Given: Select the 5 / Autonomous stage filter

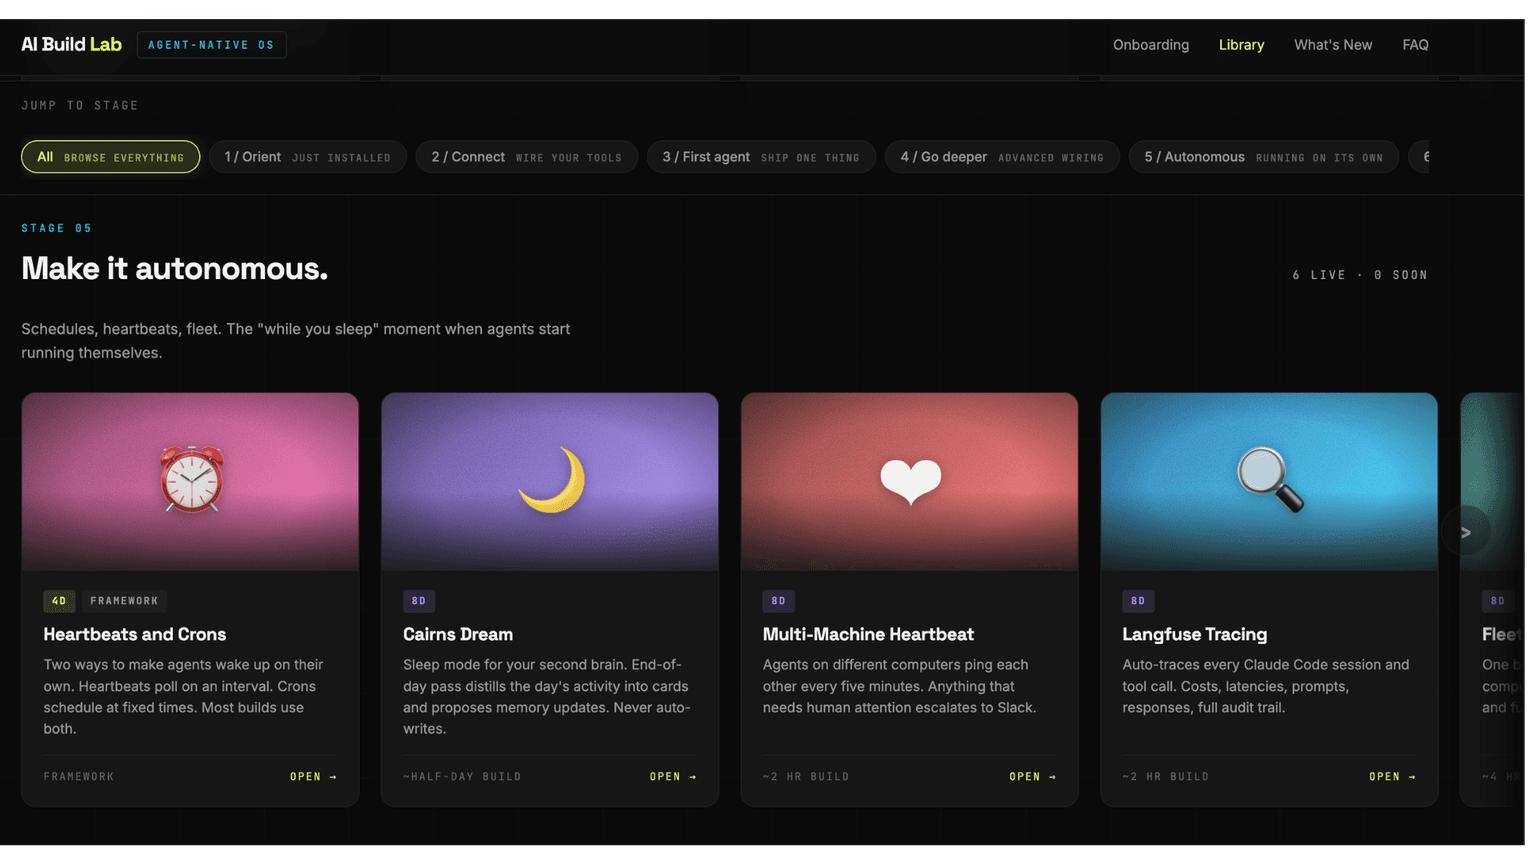Looking at the screenshot, I should pyautogui.click(x=1263, y=157).
